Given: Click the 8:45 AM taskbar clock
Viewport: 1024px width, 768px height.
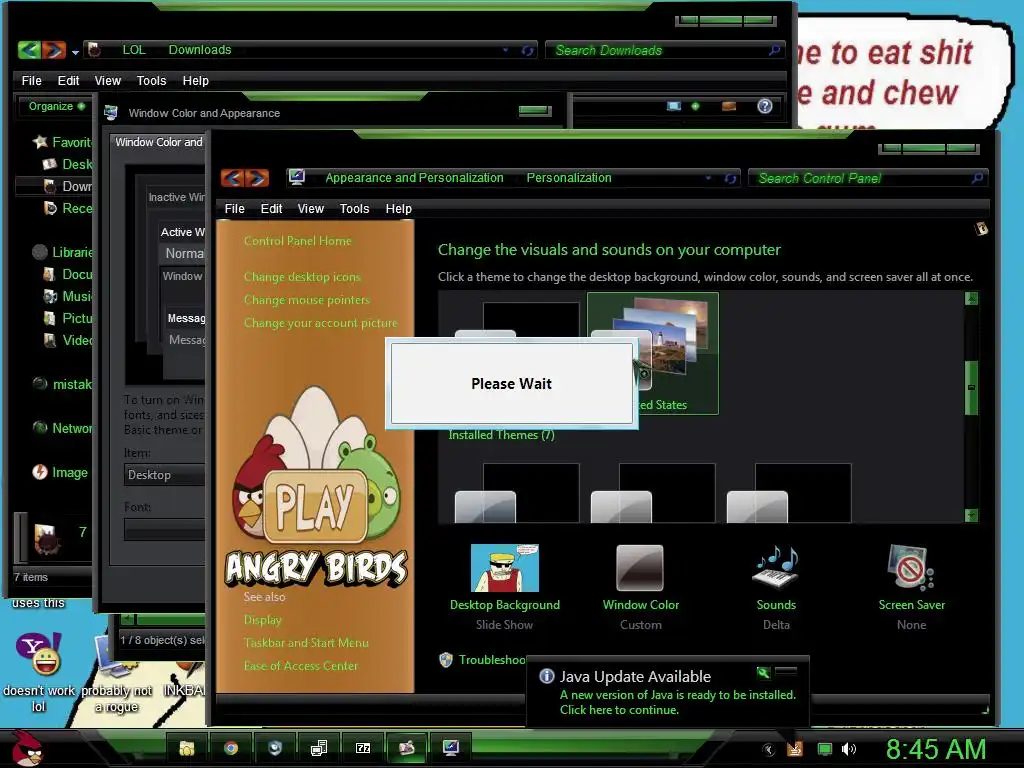Looking at the screenshot, I should pos(936,749).
